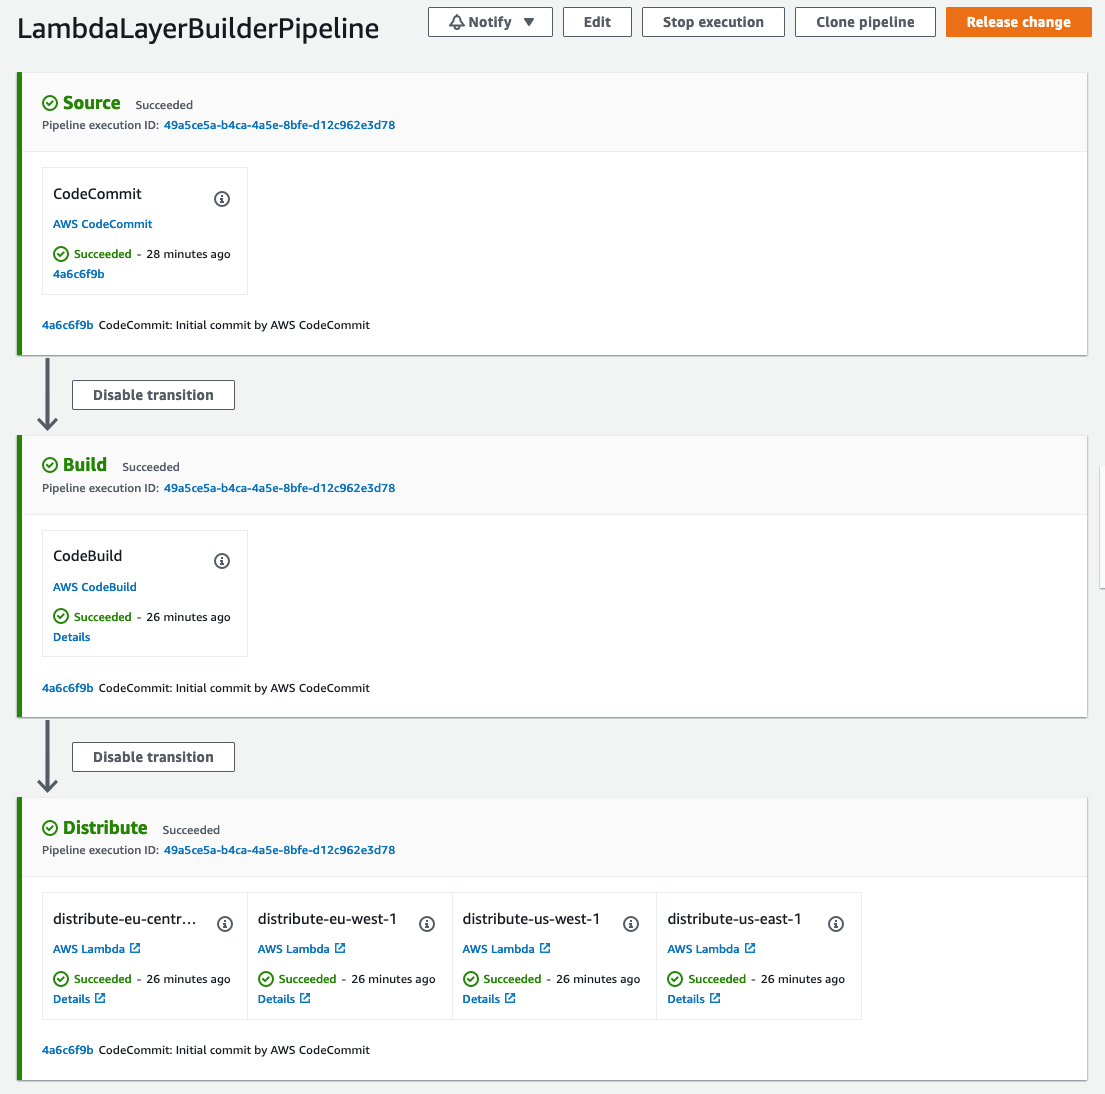Open info icon for CodeCommit action
This screenshot has width=1105, height=1094.
pyautogui.click(x=222, y=199)
